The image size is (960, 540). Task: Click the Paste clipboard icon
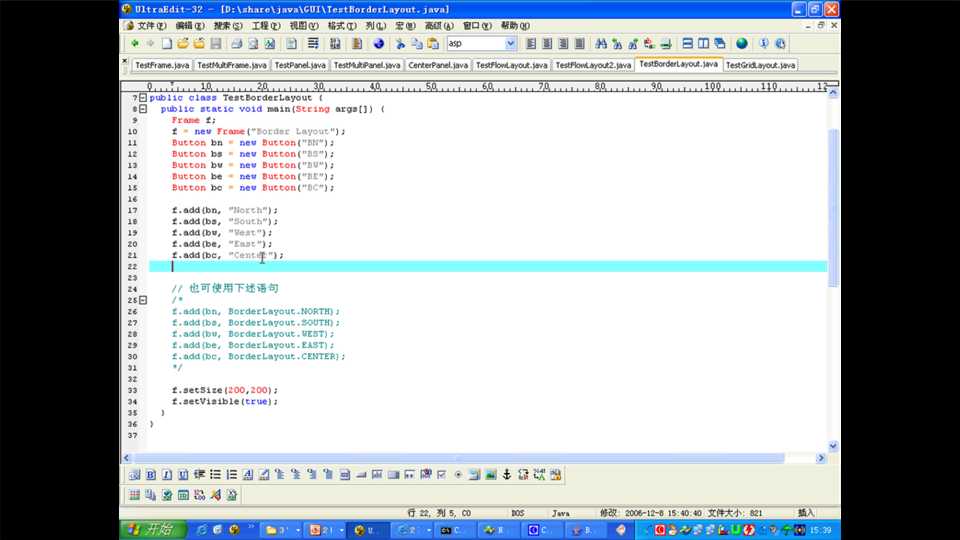(433, 43)
